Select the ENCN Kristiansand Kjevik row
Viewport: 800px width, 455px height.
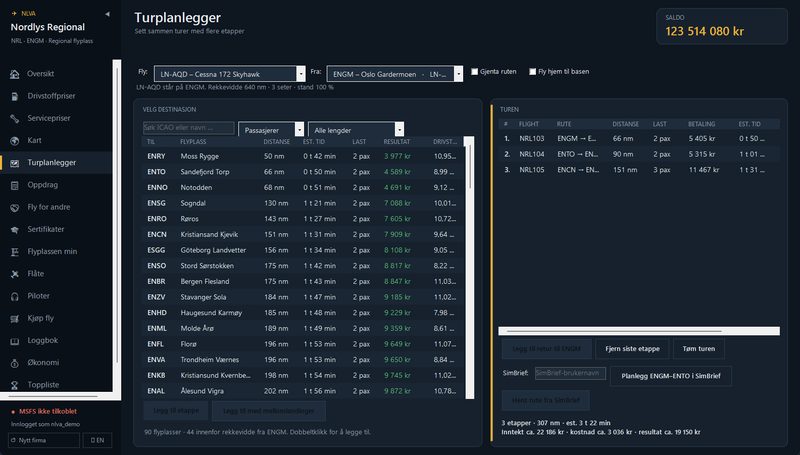(x=302, y=235)
